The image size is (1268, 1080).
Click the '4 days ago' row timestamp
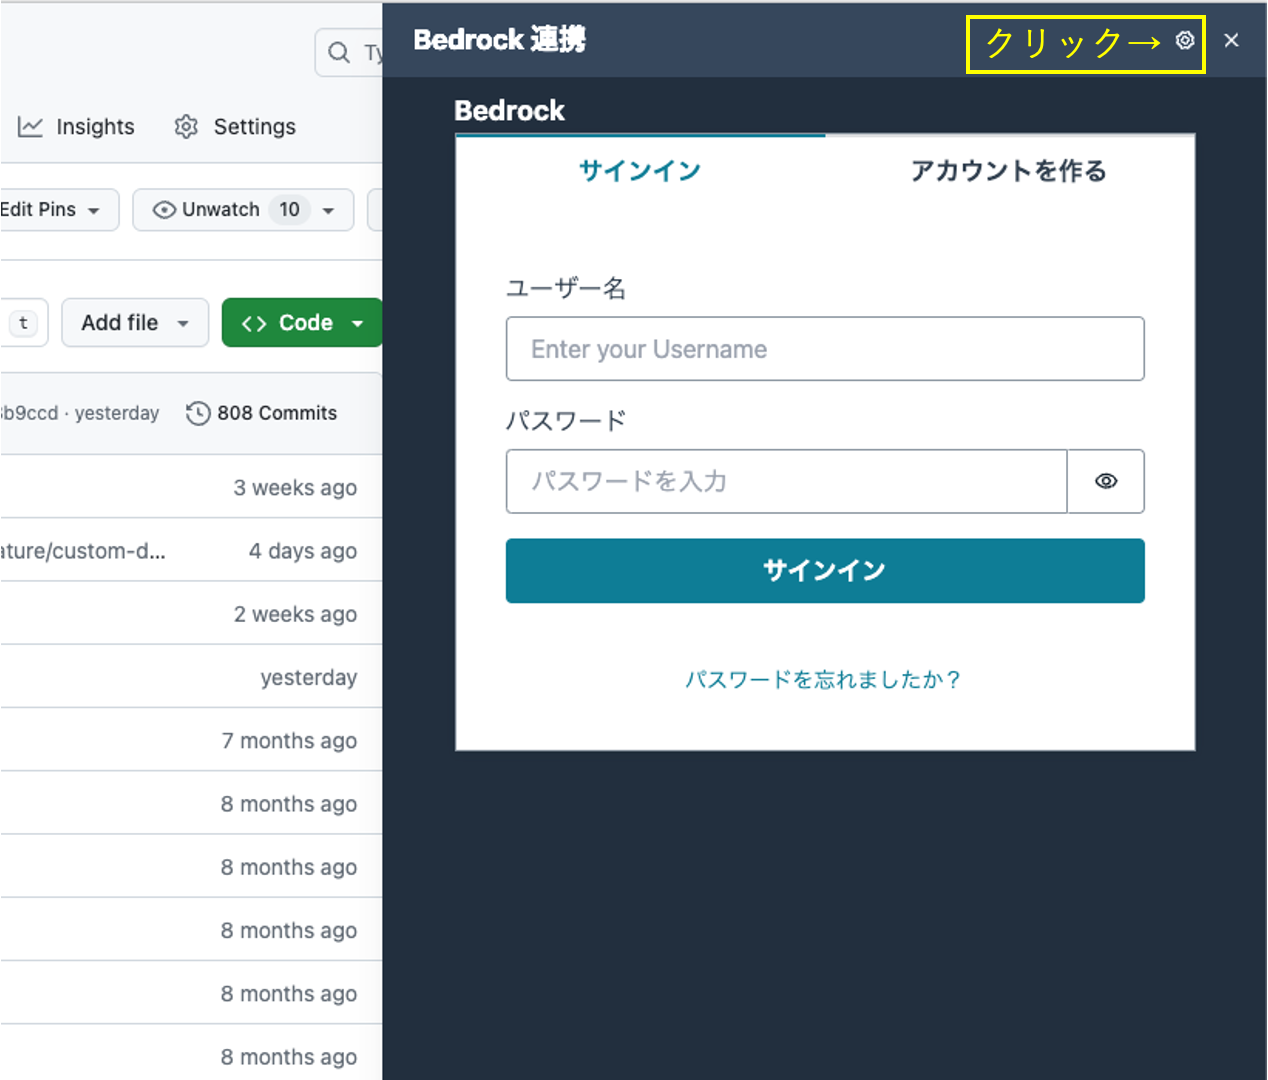303,551
